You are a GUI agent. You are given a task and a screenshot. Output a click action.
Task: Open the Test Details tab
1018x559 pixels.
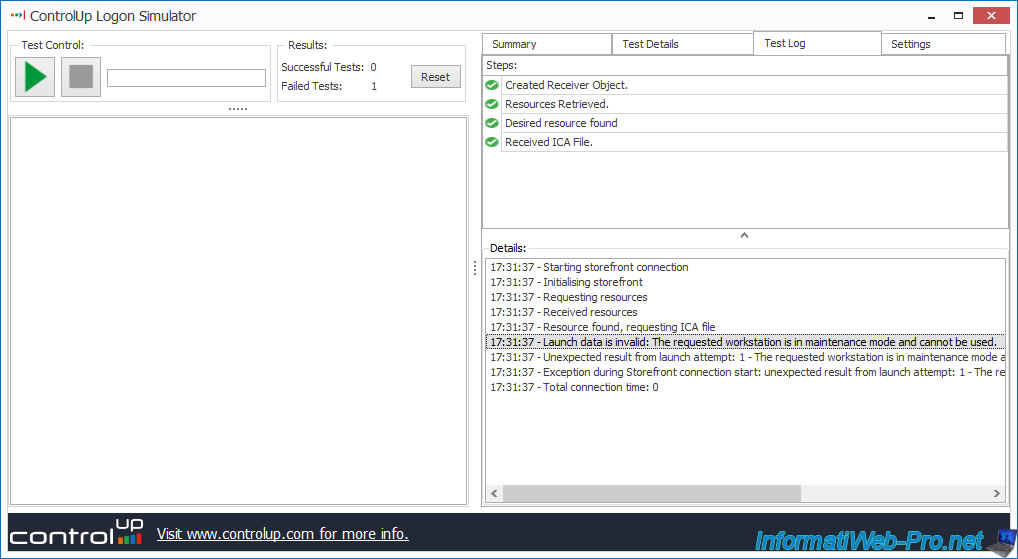tap(682, 44)
